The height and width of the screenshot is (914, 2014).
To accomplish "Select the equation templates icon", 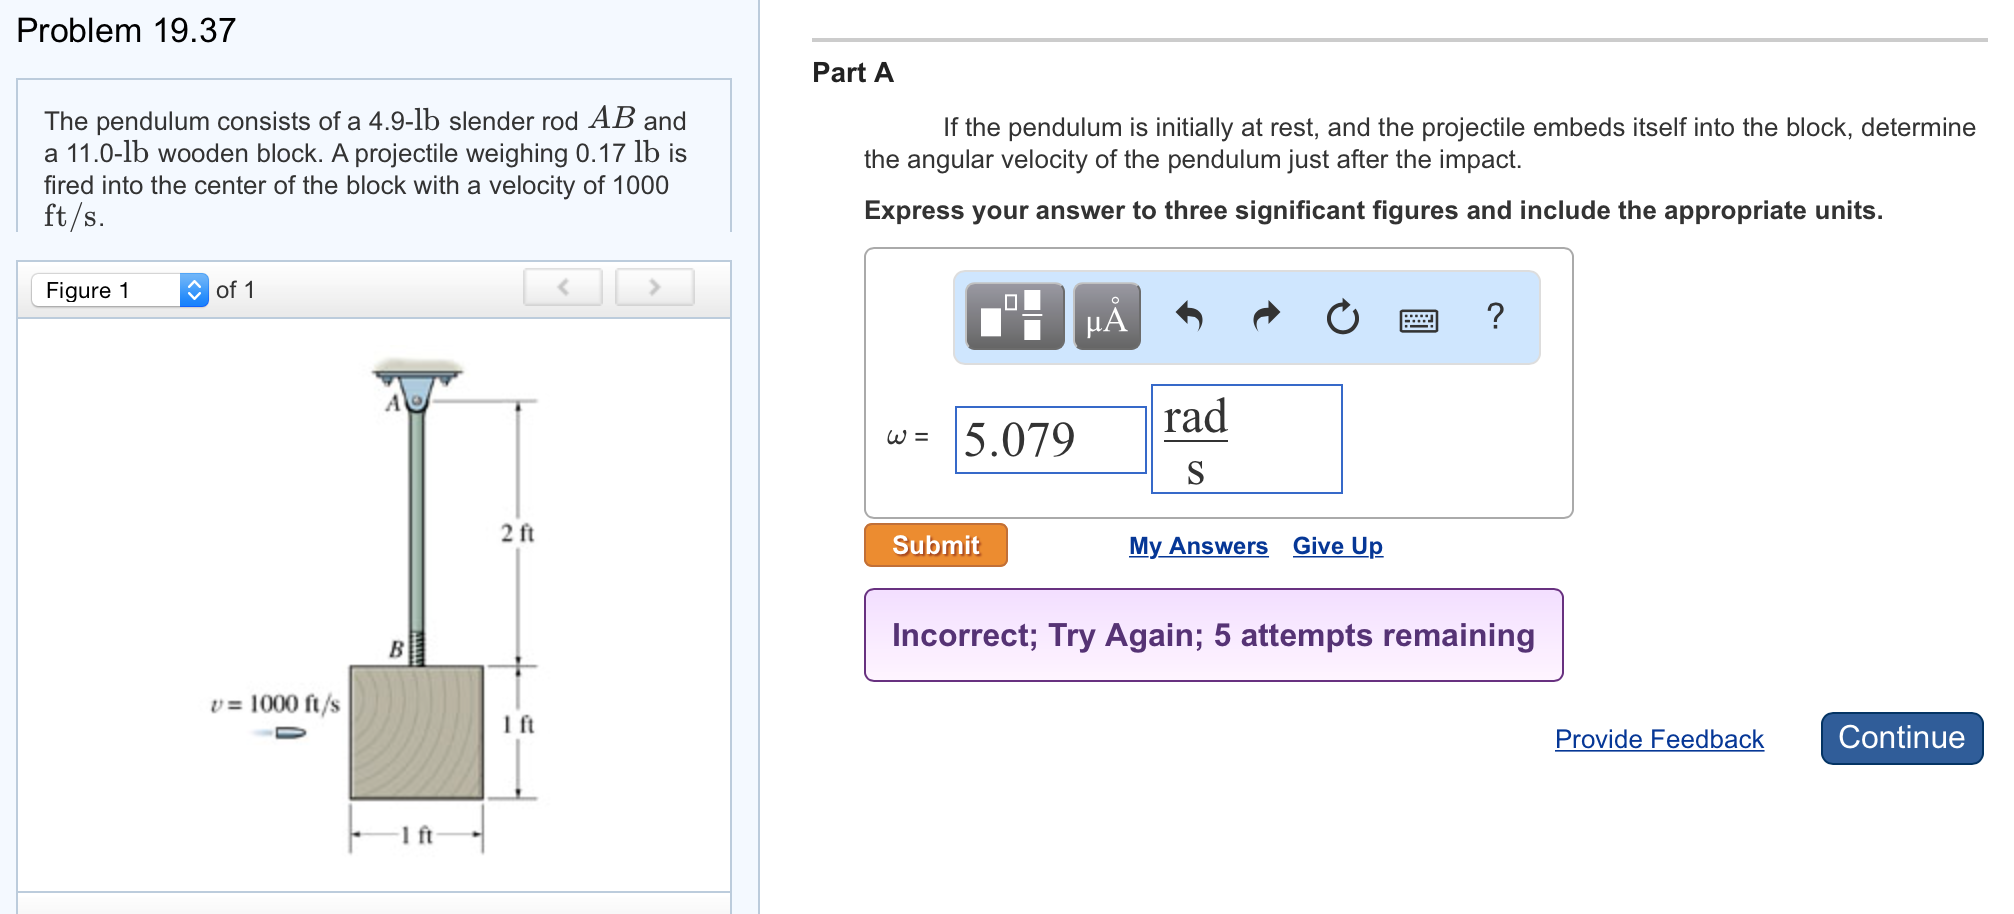I will coord(1014,318).
